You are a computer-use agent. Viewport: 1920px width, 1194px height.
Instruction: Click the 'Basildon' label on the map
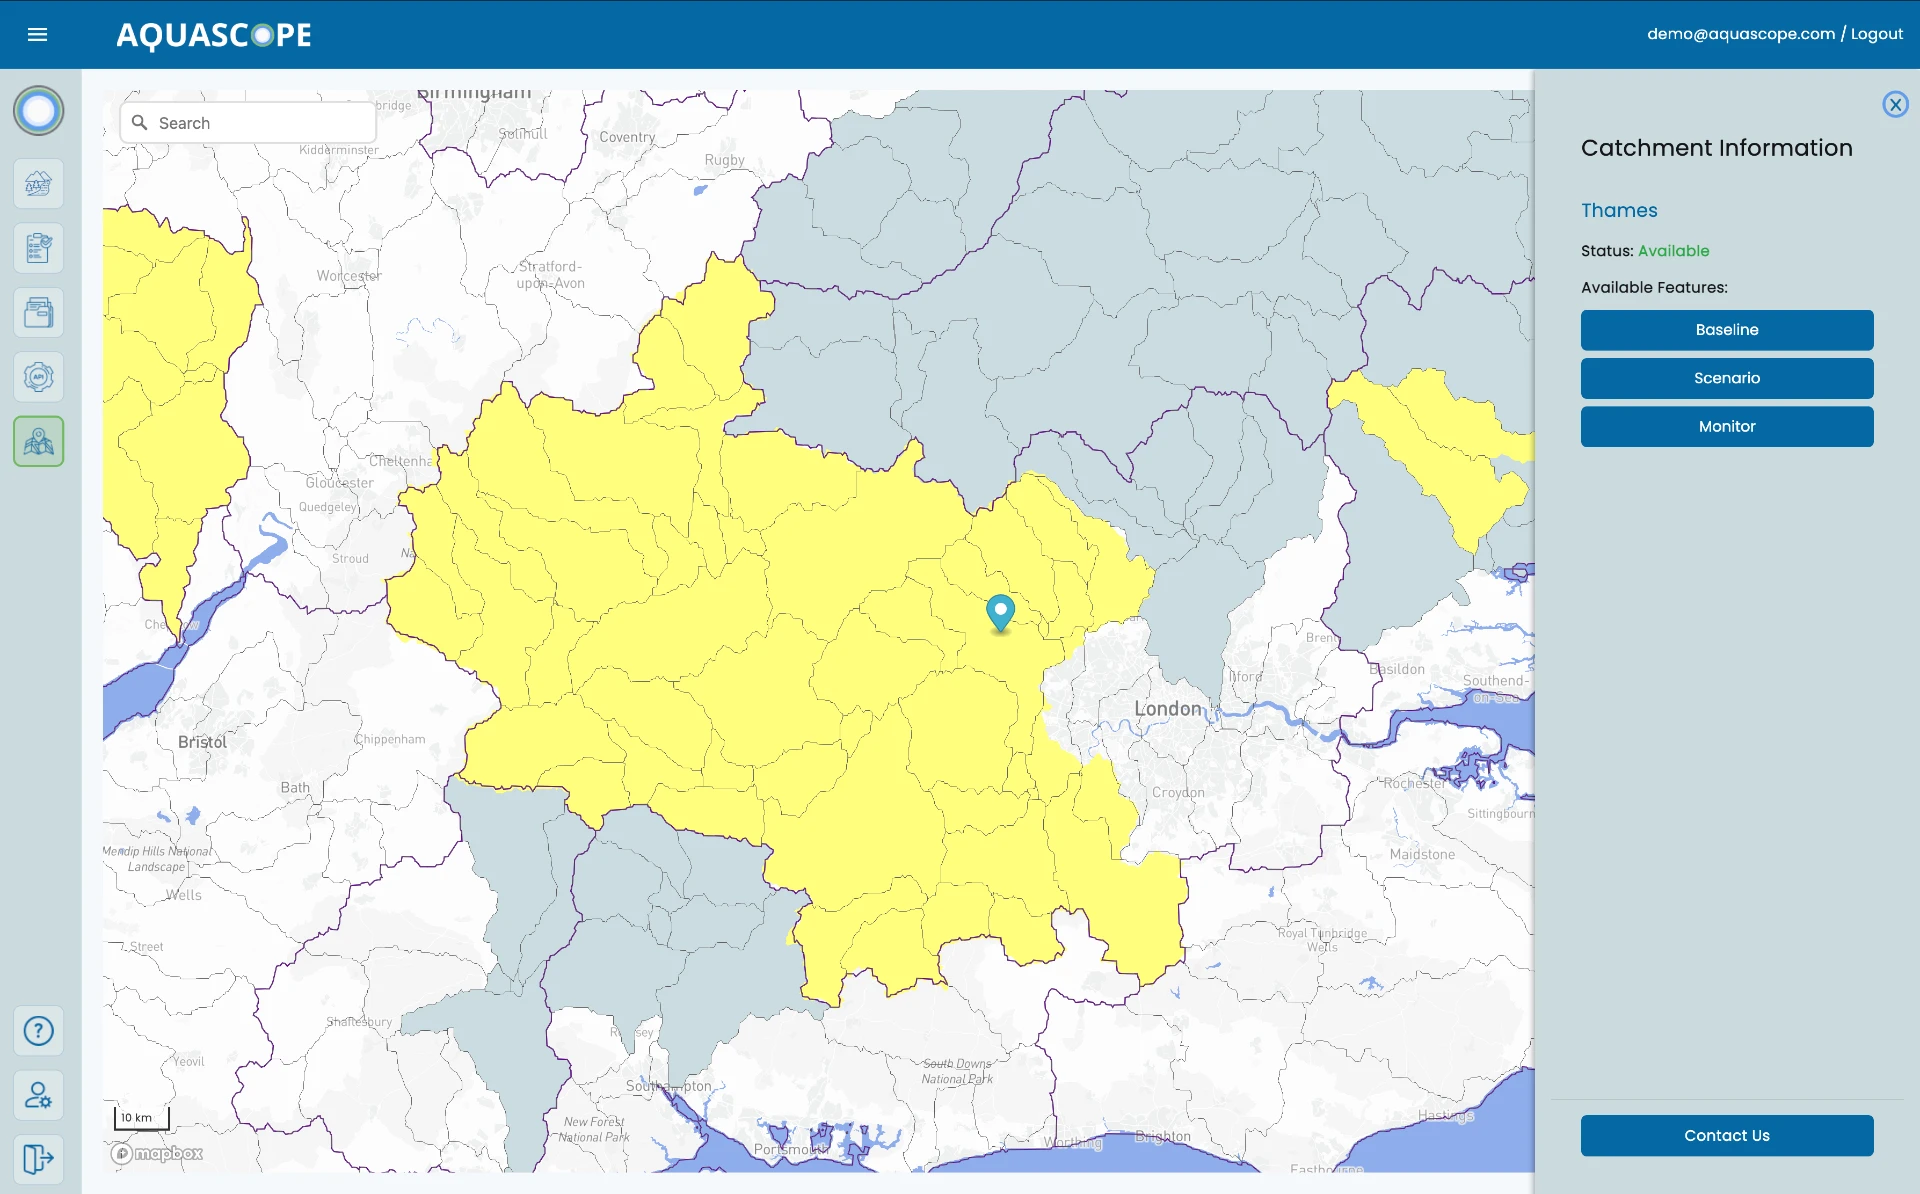click(1397, 669)
